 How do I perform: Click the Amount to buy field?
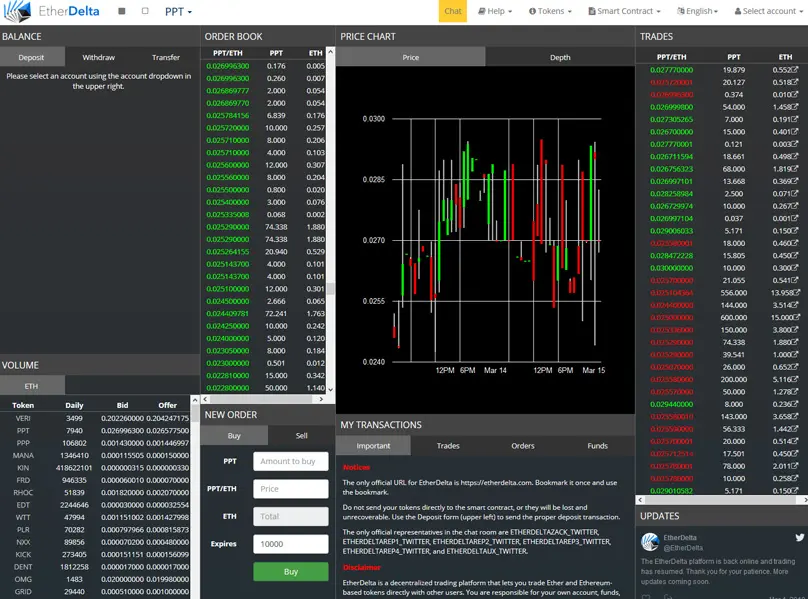pos(291,461)
